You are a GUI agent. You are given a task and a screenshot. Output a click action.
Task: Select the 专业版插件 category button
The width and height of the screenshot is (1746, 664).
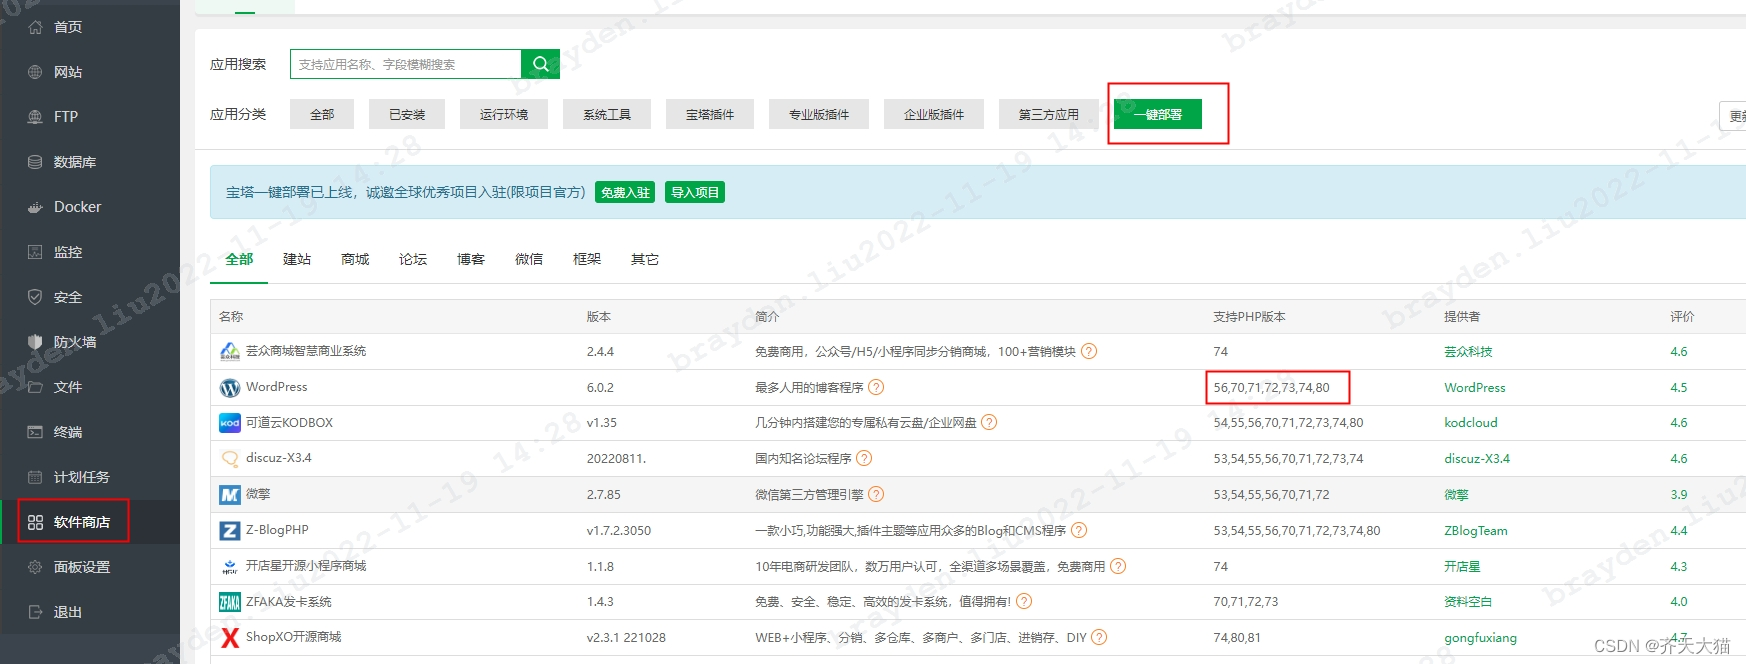pos(819,114)
